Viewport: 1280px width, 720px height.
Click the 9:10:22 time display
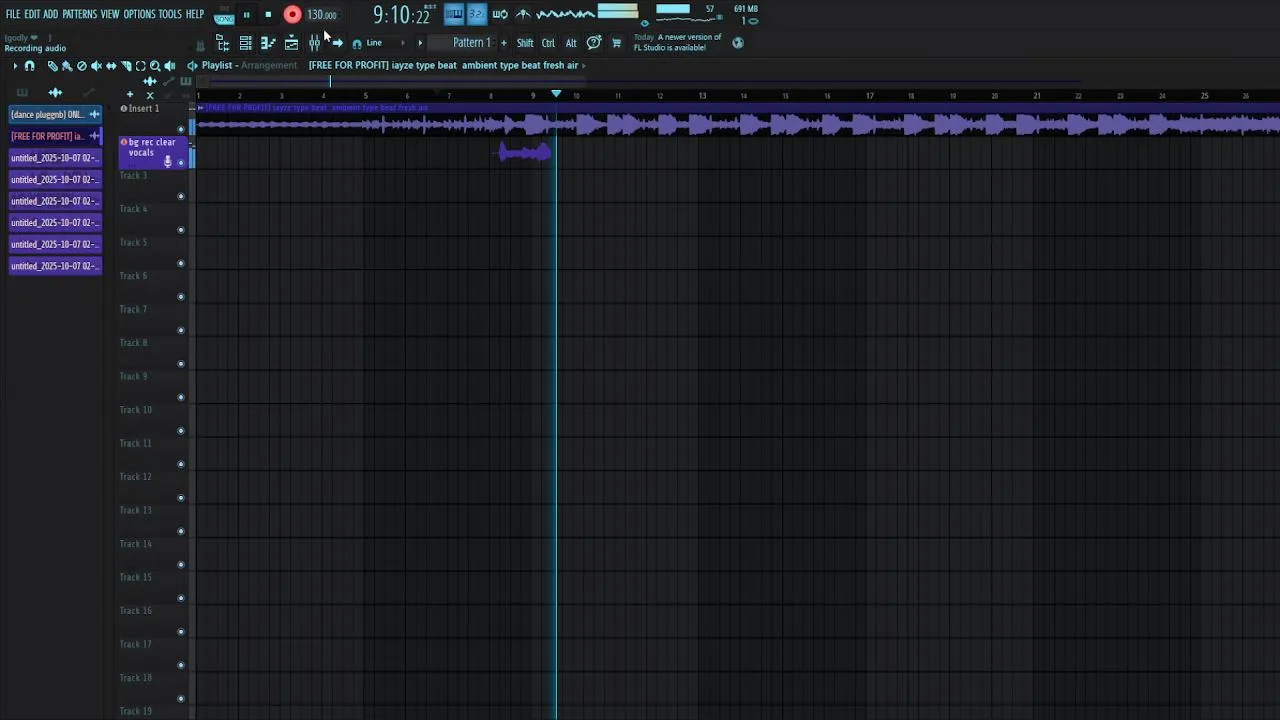click(x=401, y=15)
